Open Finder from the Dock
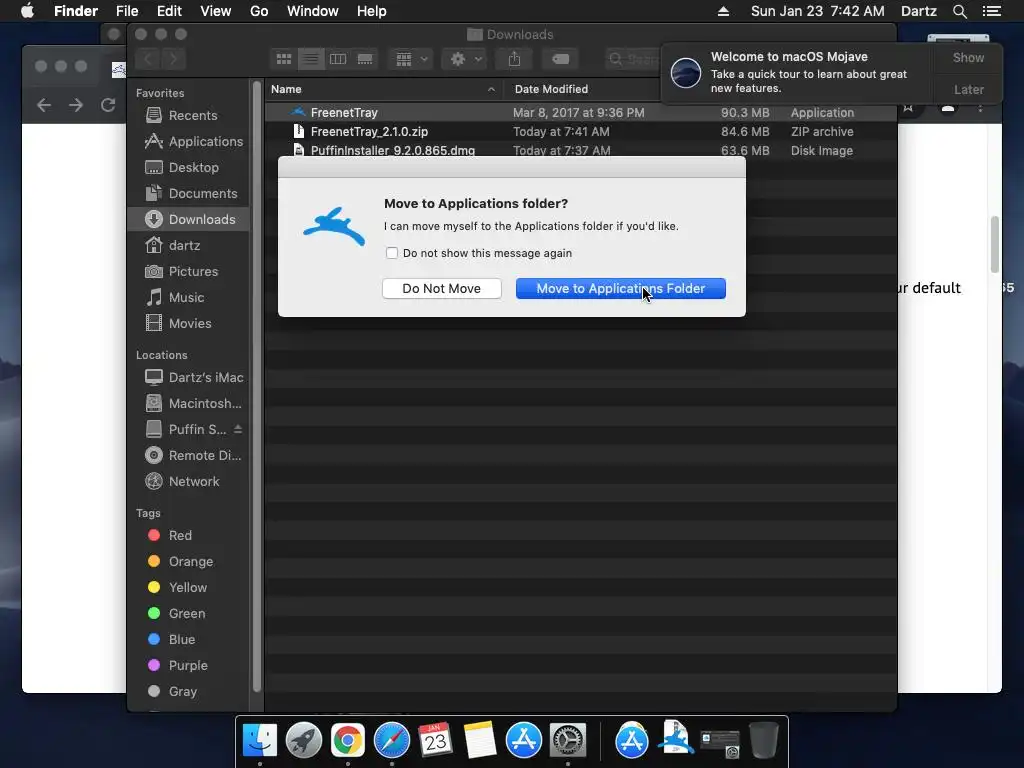Screen dimensions: 1024x768 click(x=260, y=741)
